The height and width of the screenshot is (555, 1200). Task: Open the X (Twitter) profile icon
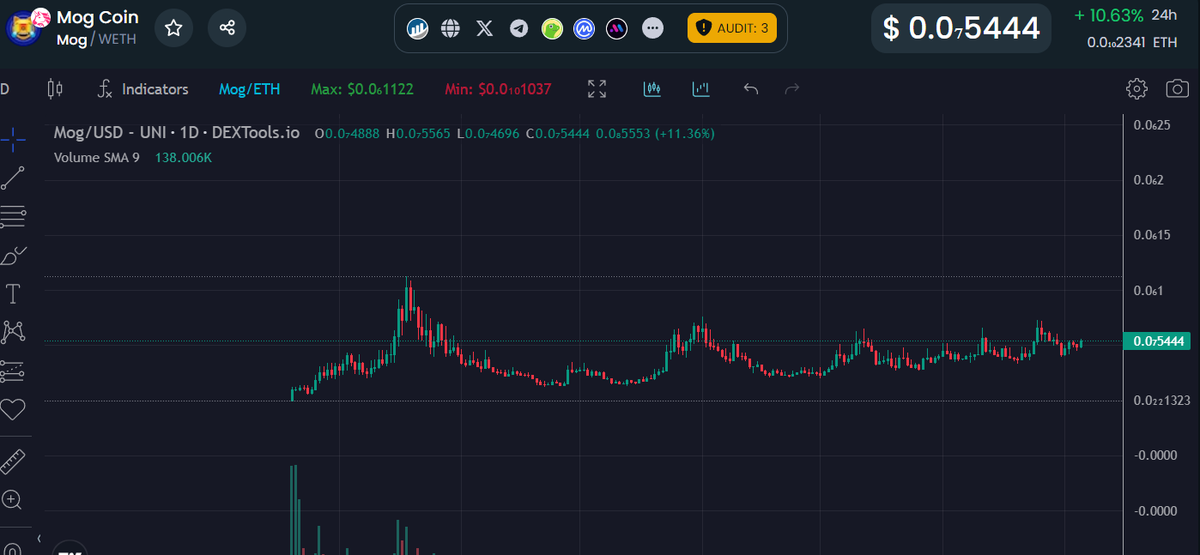[x=485, y=28]
